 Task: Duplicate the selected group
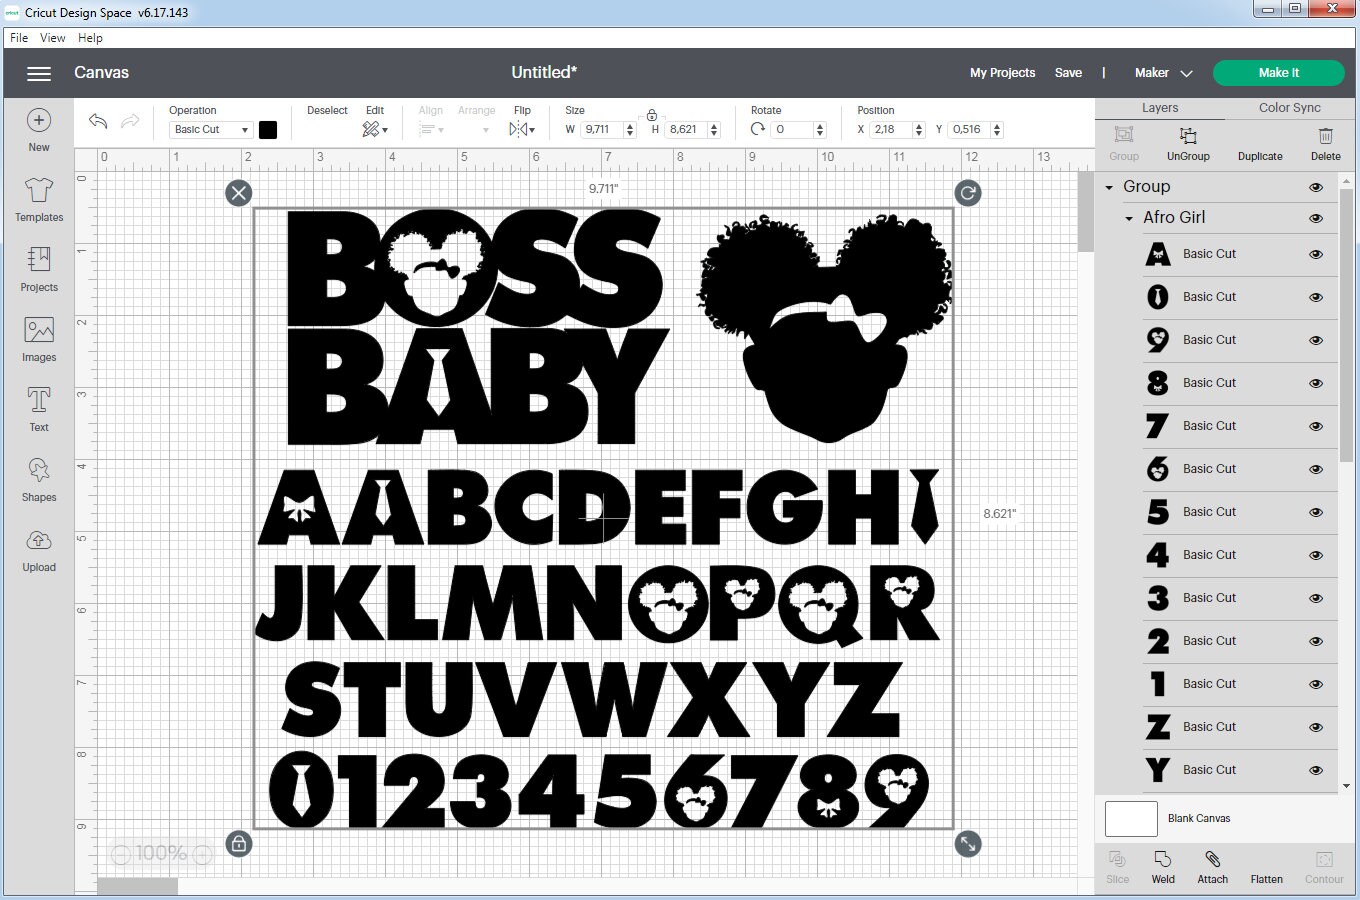pyautogui.click(x=1259, y=143)
